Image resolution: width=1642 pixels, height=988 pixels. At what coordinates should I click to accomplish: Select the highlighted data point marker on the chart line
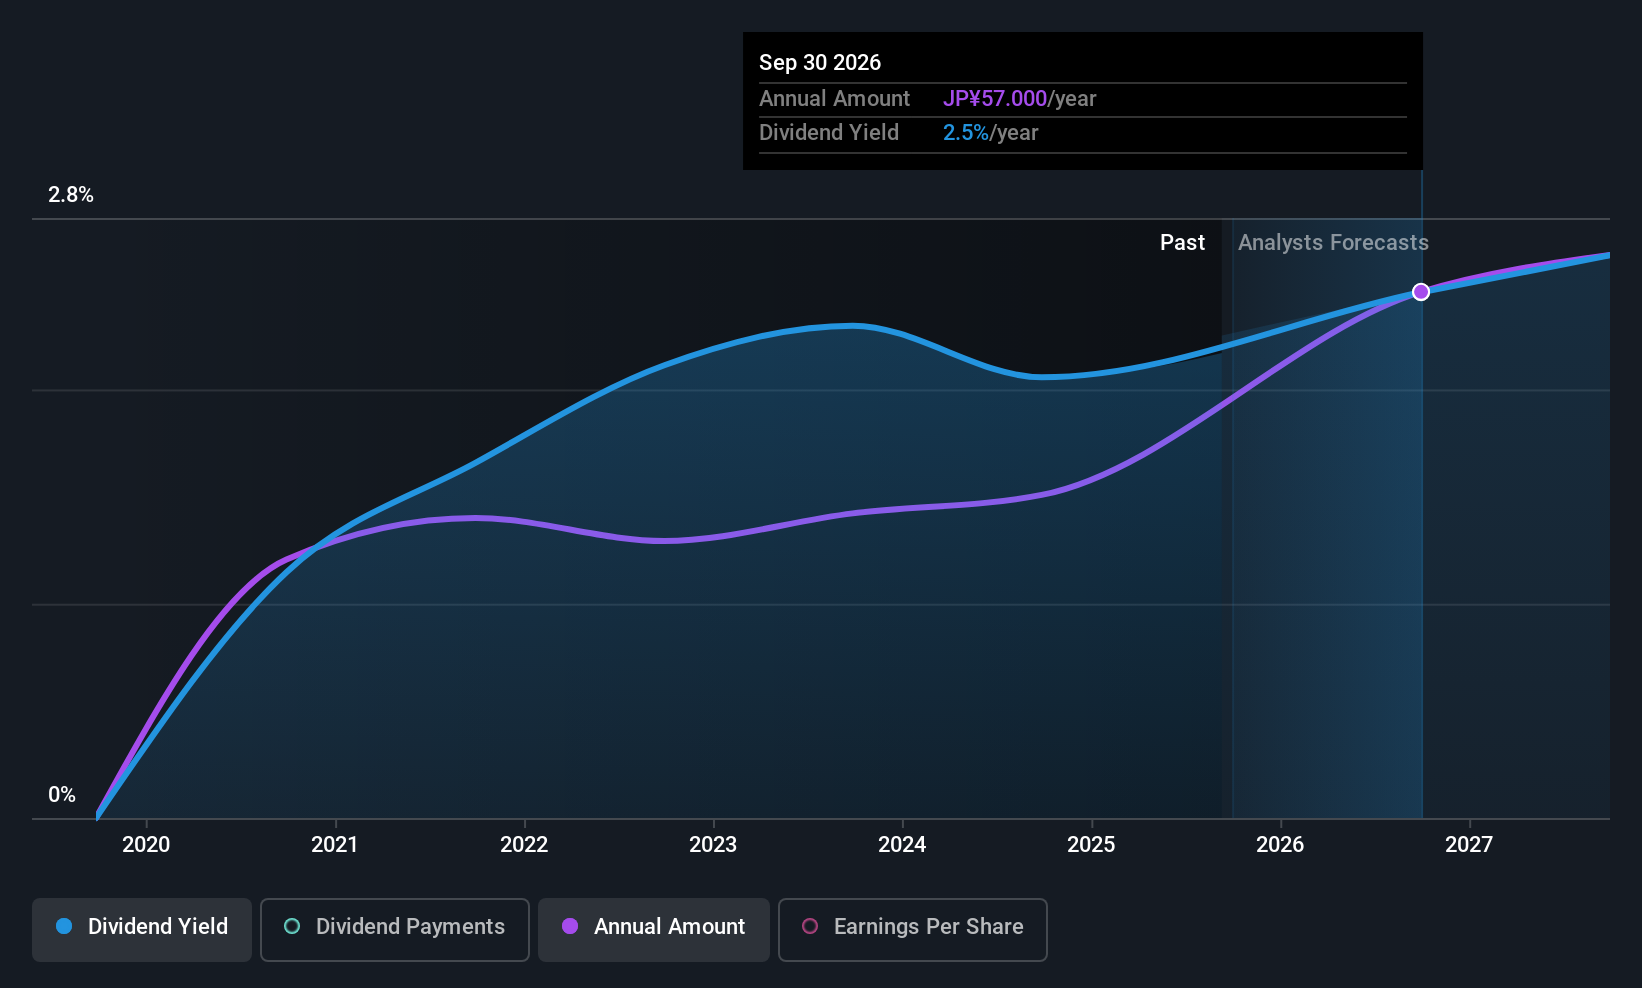tap(1421, 292)
